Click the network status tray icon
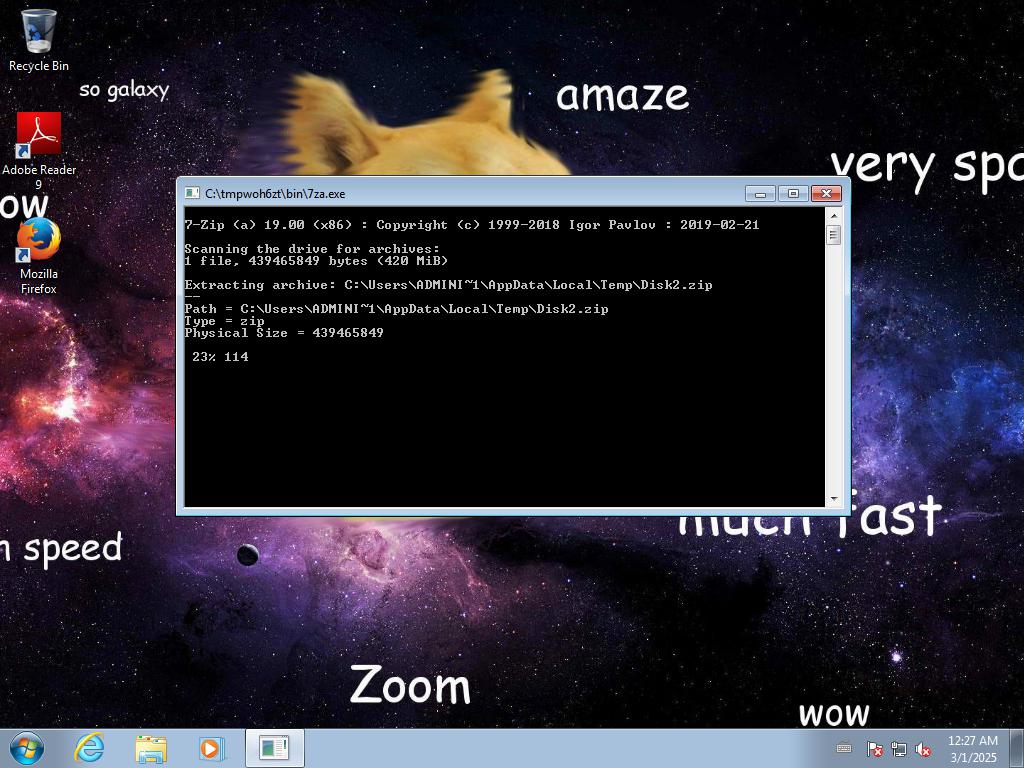Screen dimensions: 1024x768 899,749
